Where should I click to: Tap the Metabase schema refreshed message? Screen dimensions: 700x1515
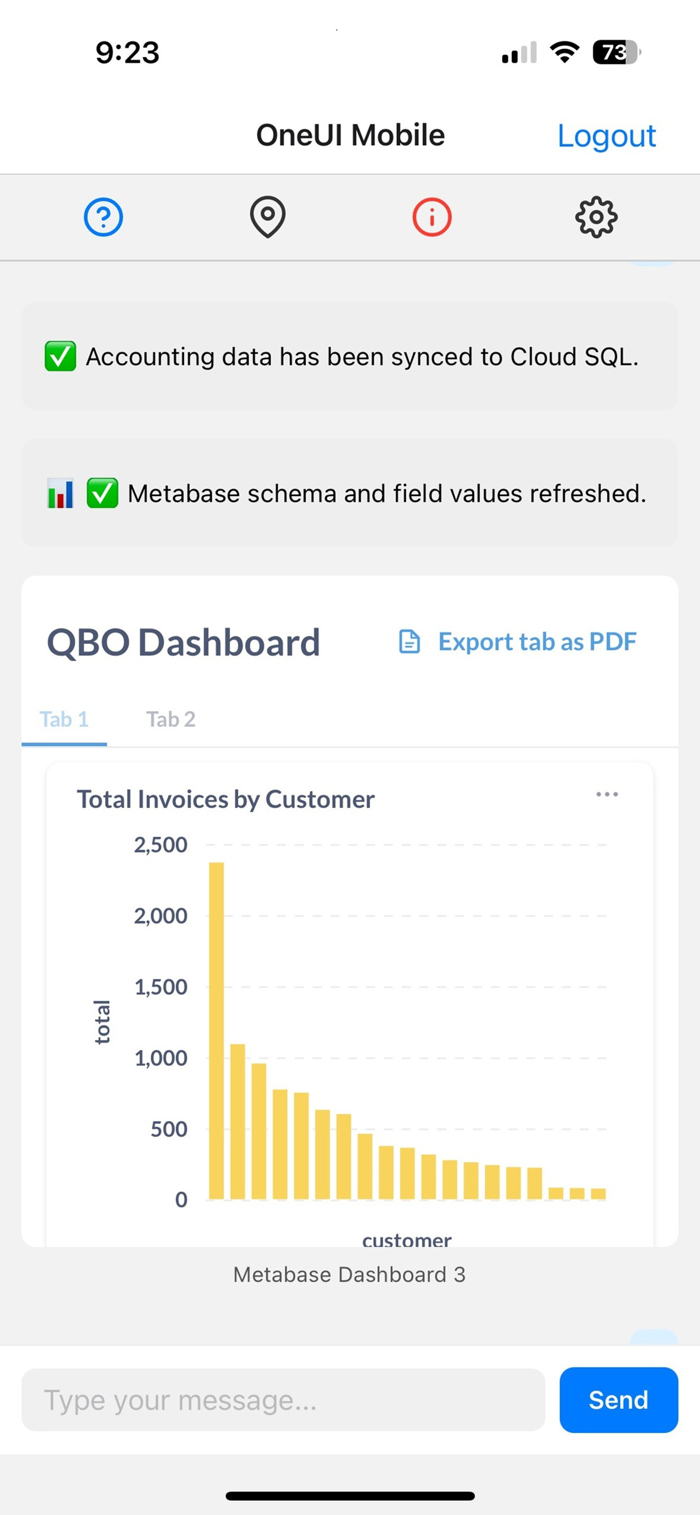pos(350,493)
